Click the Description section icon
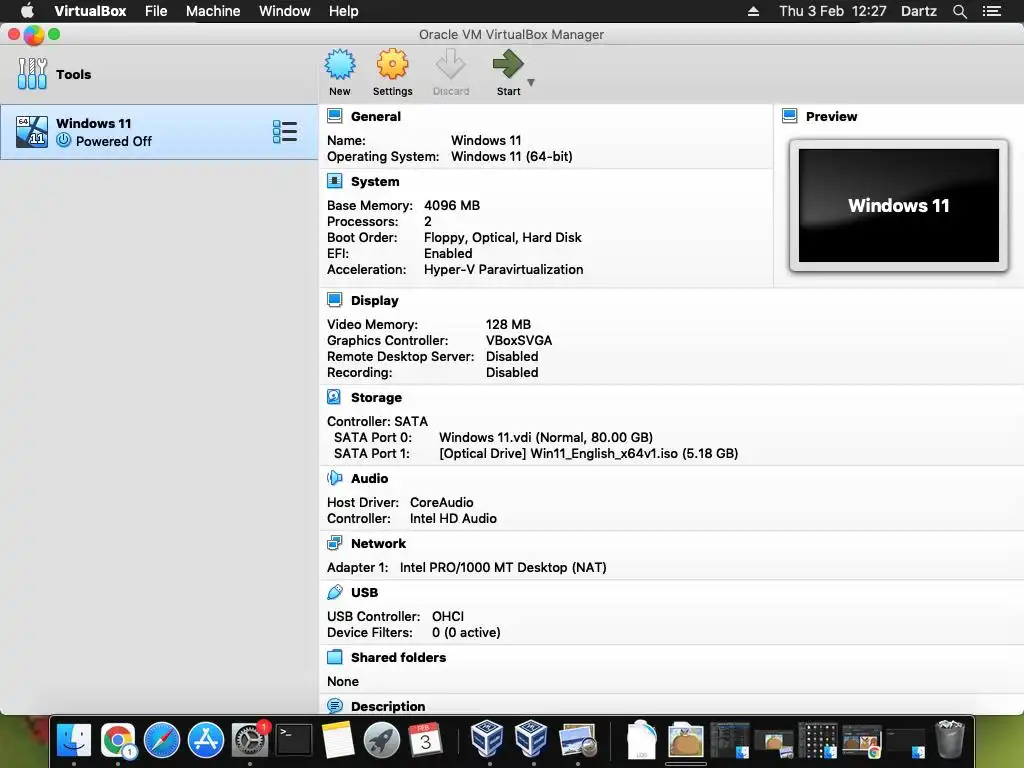The height and width of the screenshot is (768, 1024). [334, 706]
